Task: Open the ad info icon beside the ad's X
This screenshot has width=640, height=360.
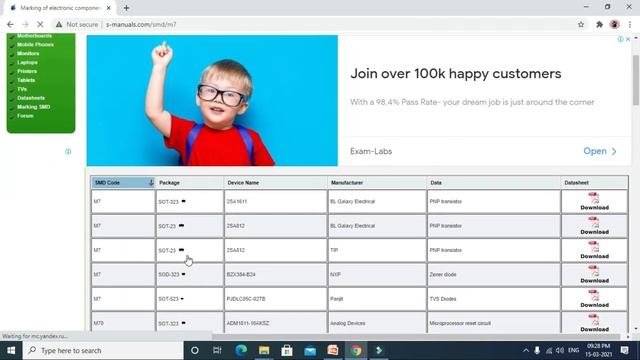Action: pos(620,39)
